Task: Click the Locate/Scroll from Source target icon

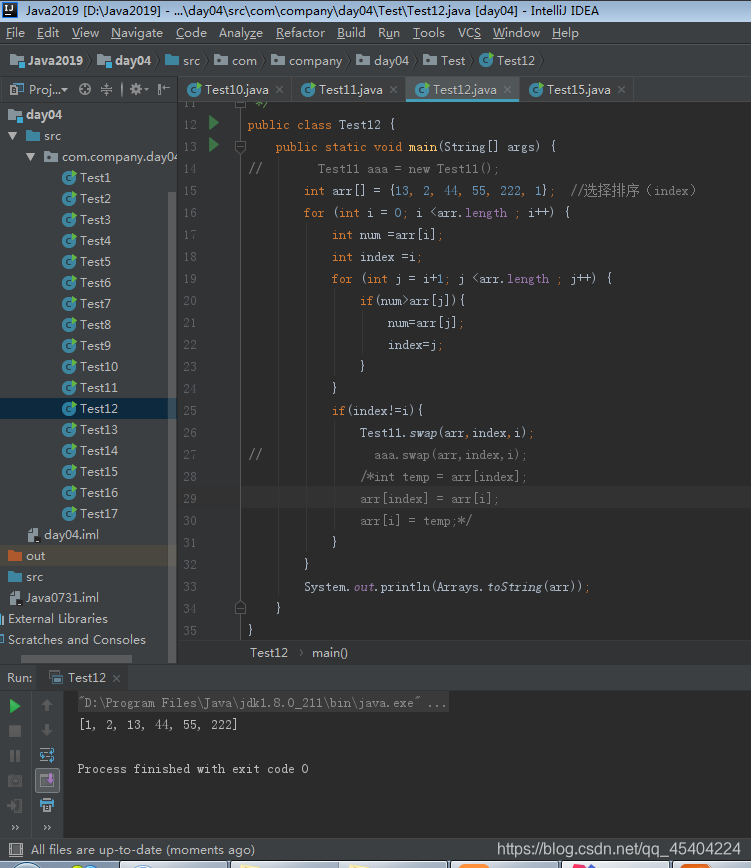Action: click(x=85, y=89)
